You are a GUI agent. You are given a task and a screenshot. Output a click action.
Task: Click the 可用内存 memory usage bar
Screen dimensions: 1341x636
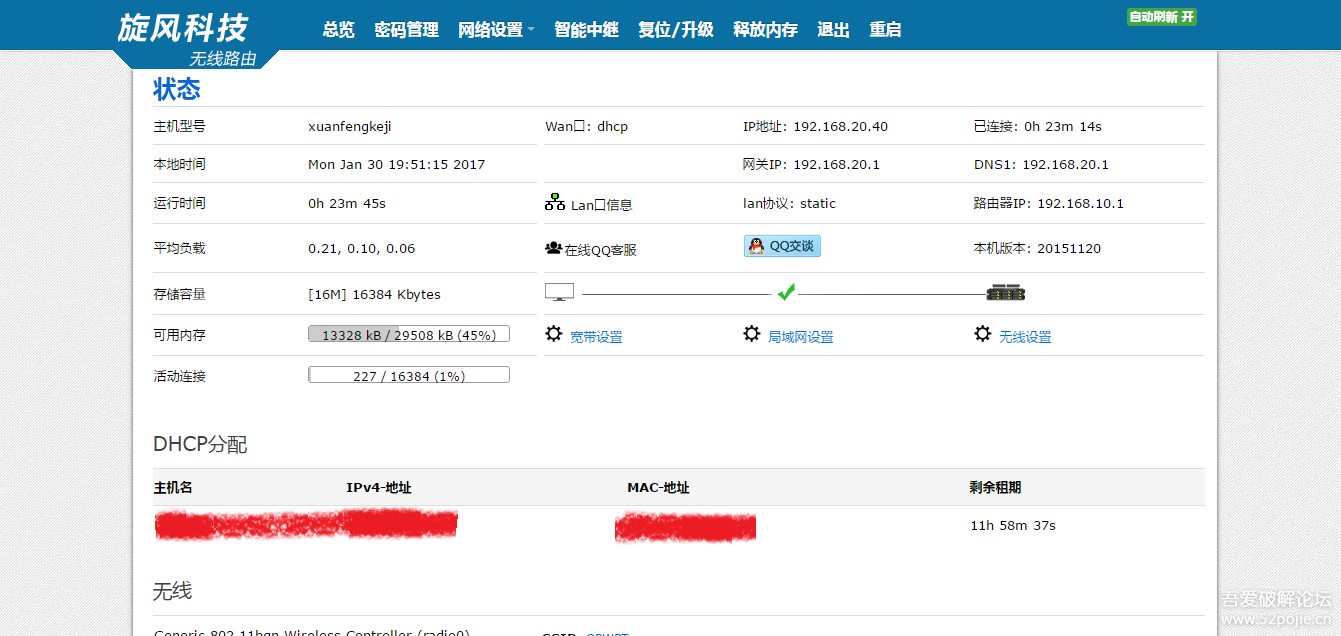click(408, 333)
